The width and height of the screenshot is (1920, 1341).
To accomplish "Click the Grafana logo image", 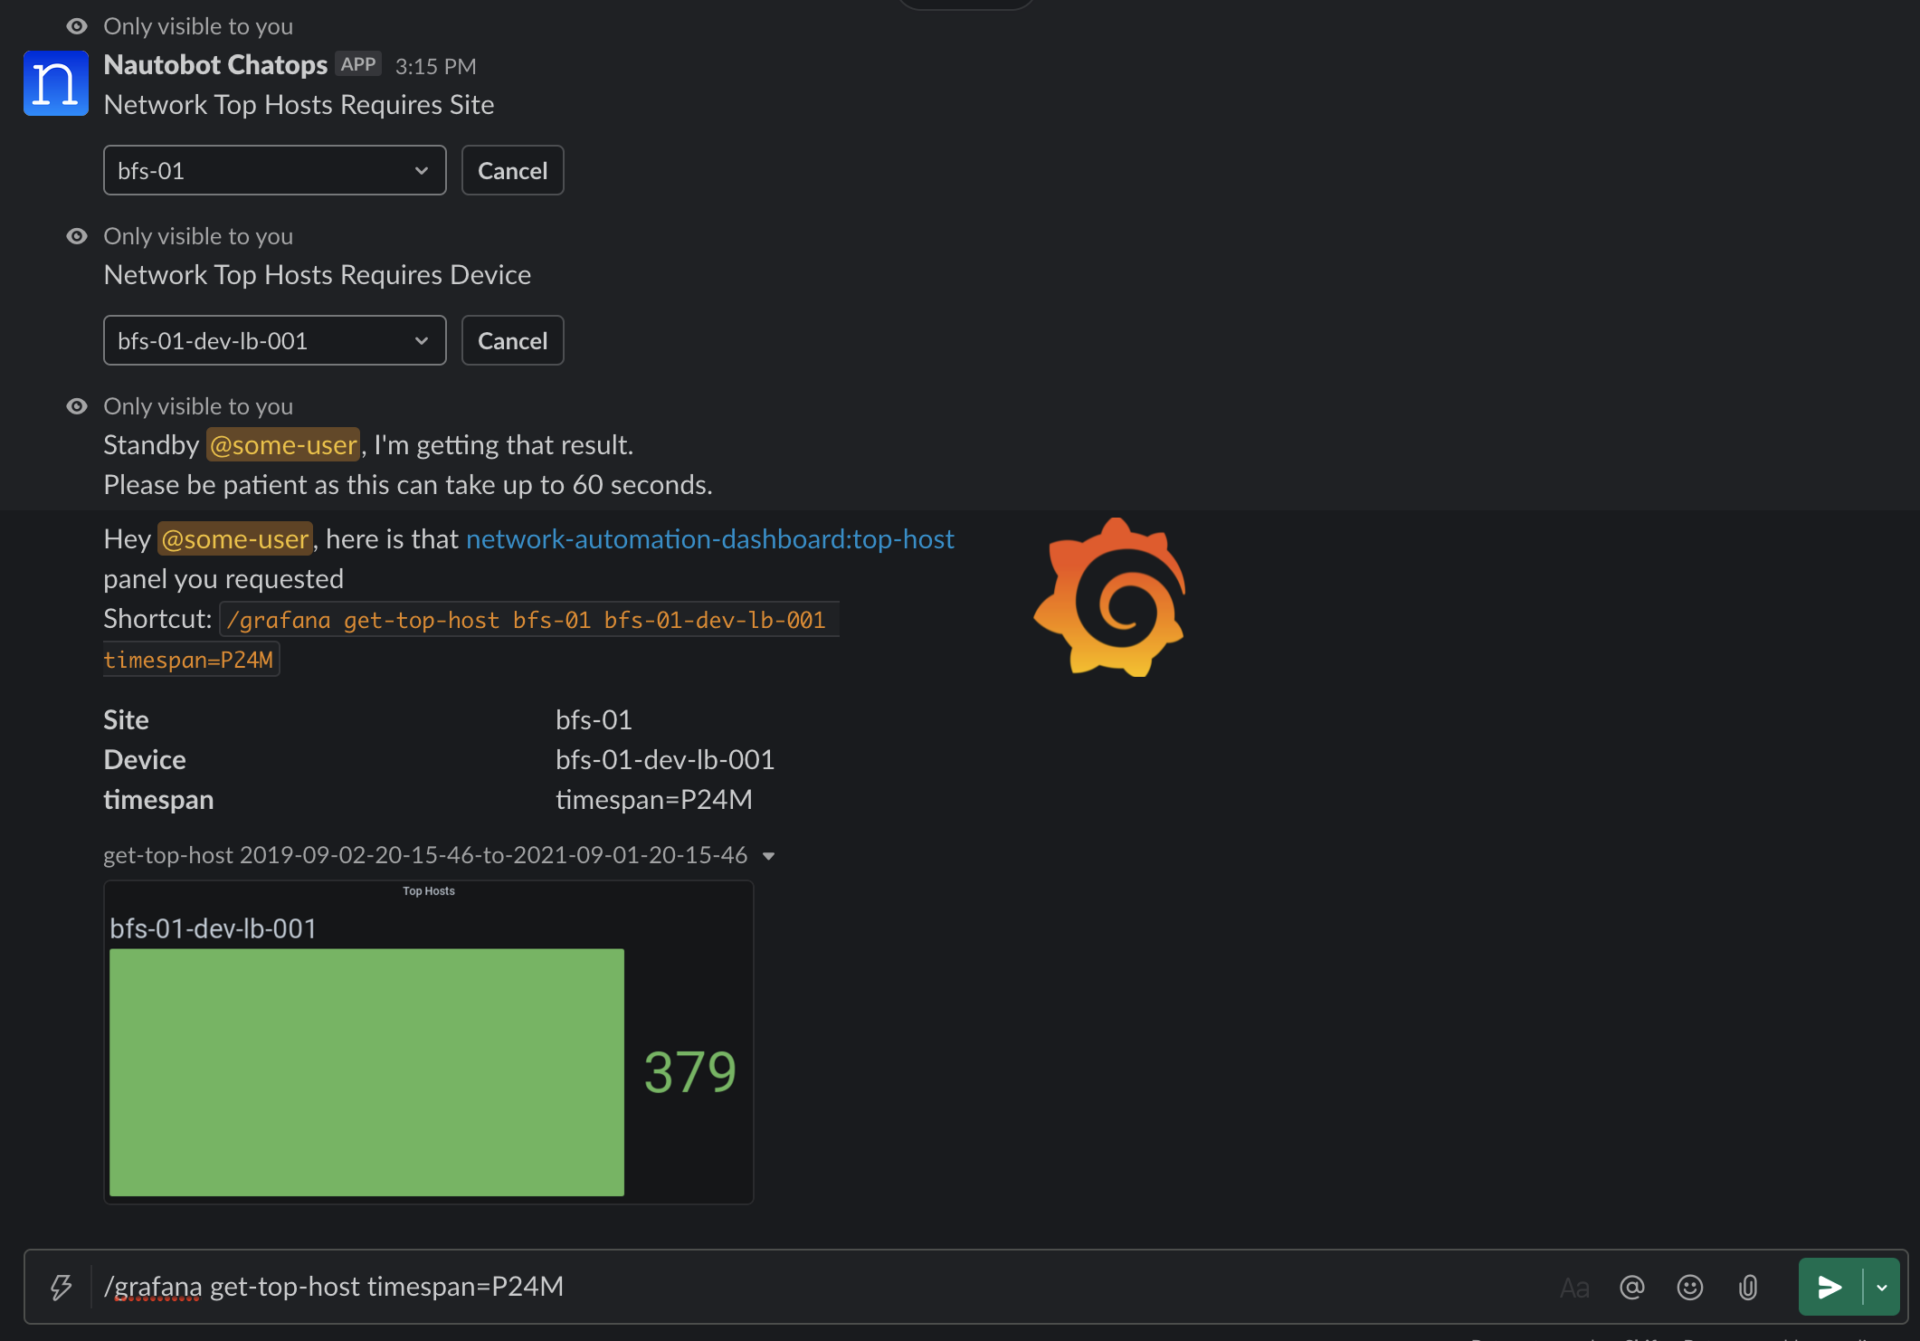I will pyautogui.click(x=1110, y=597).
